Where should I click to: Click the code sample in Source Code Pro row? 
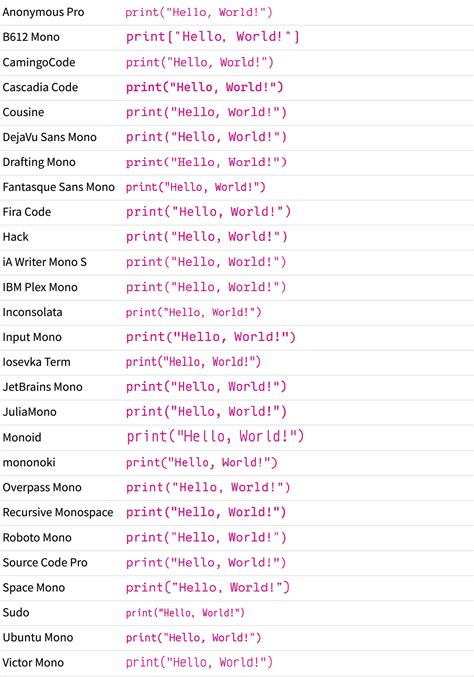[x=206, y=563]
